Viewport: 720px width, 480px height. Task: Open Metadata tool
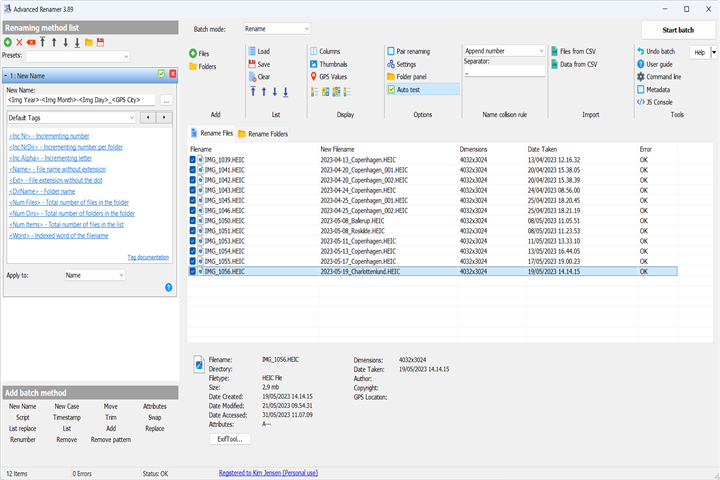click(653, 90)
